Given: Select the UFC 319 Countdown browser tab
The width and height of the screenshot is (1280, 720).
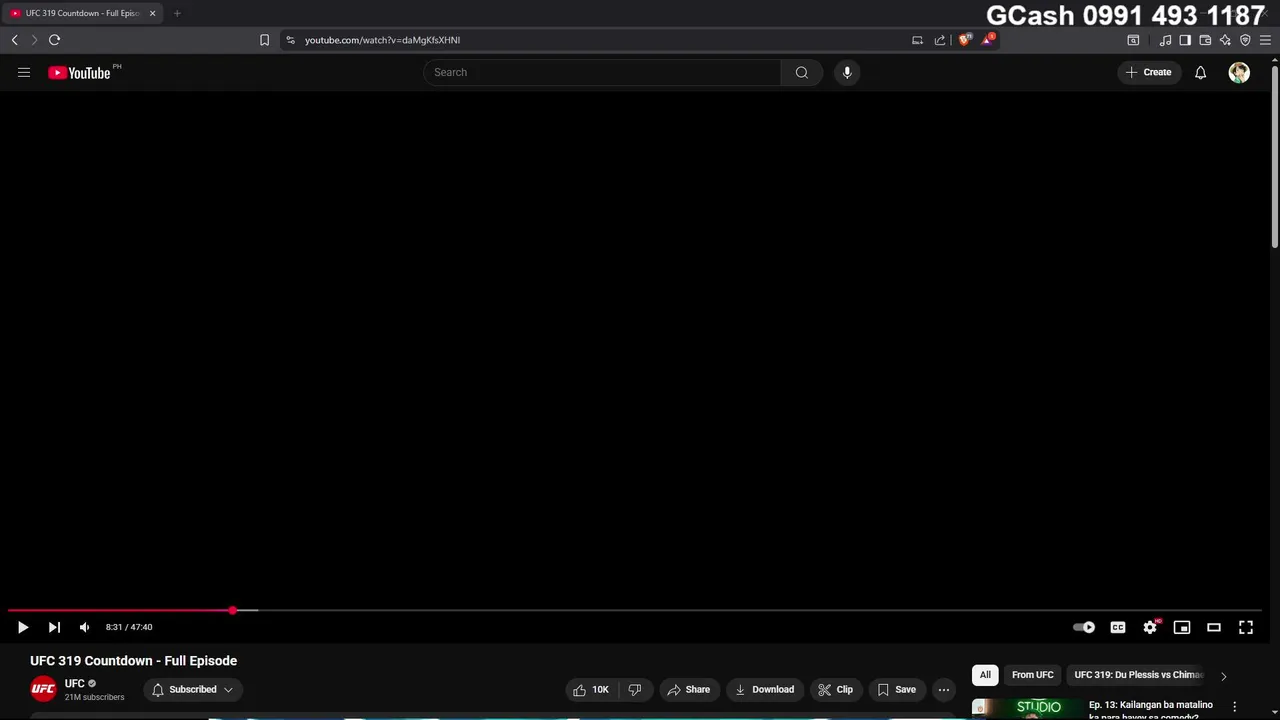Looking at the screenshot, I should 82,13.
